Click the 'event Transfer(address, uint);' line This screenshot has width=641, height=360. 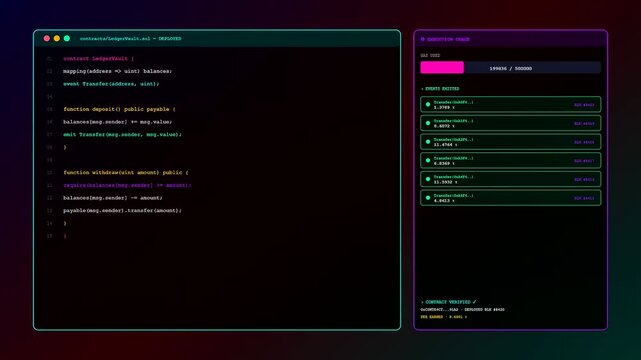pyautogui.click(x=111, y=84)
